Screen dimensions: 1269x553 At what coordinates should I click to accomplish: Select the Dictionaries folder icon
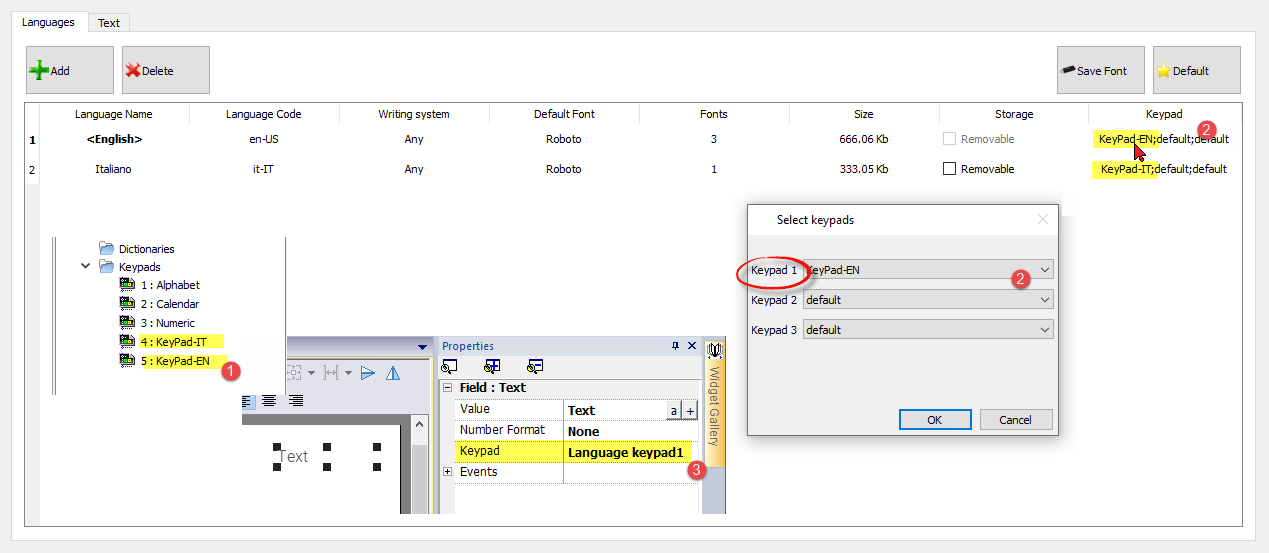pos(107,249)
